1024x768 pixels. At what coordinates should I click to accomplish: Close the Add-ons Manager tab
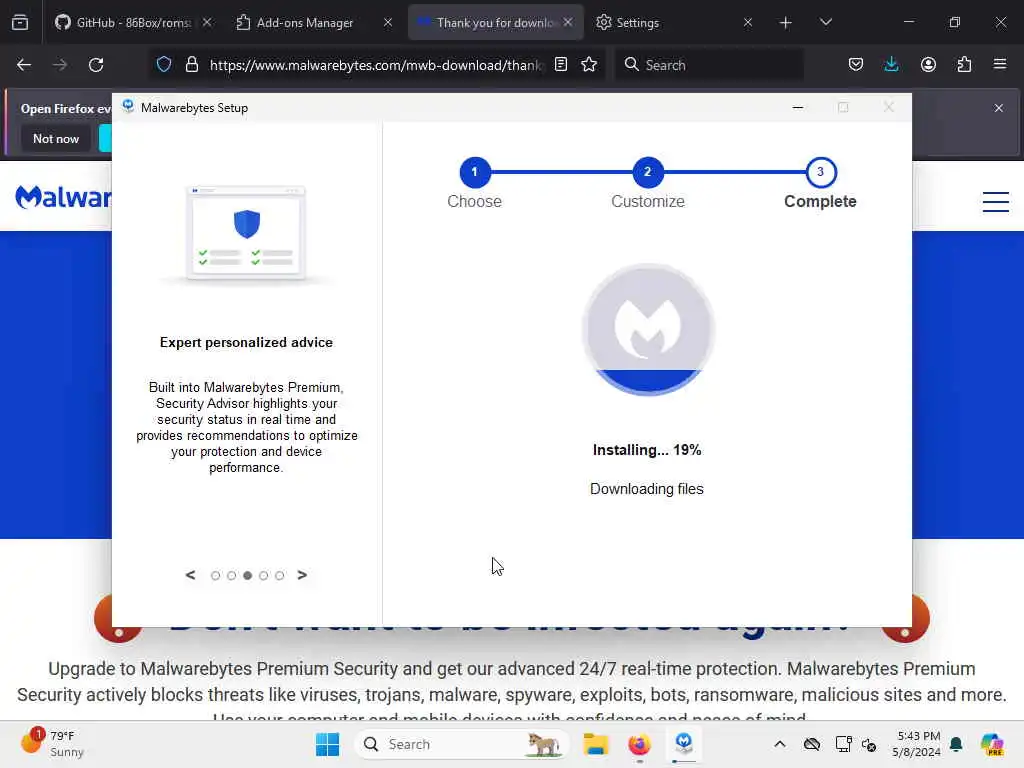pos(388,22)
